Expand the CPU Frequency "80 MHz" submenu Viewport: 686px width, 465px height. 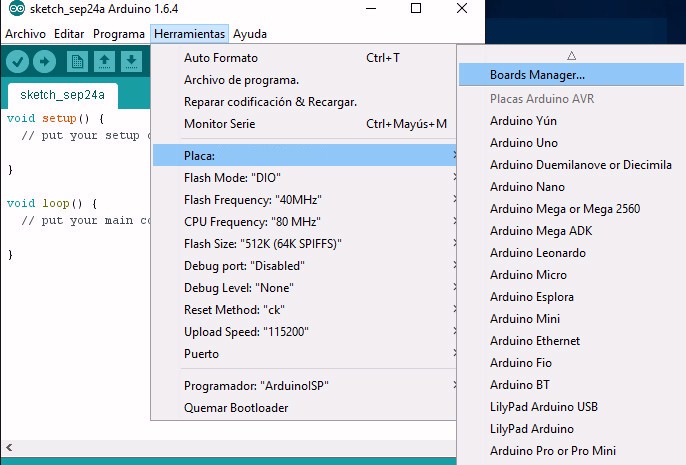(x=250, y=222)
